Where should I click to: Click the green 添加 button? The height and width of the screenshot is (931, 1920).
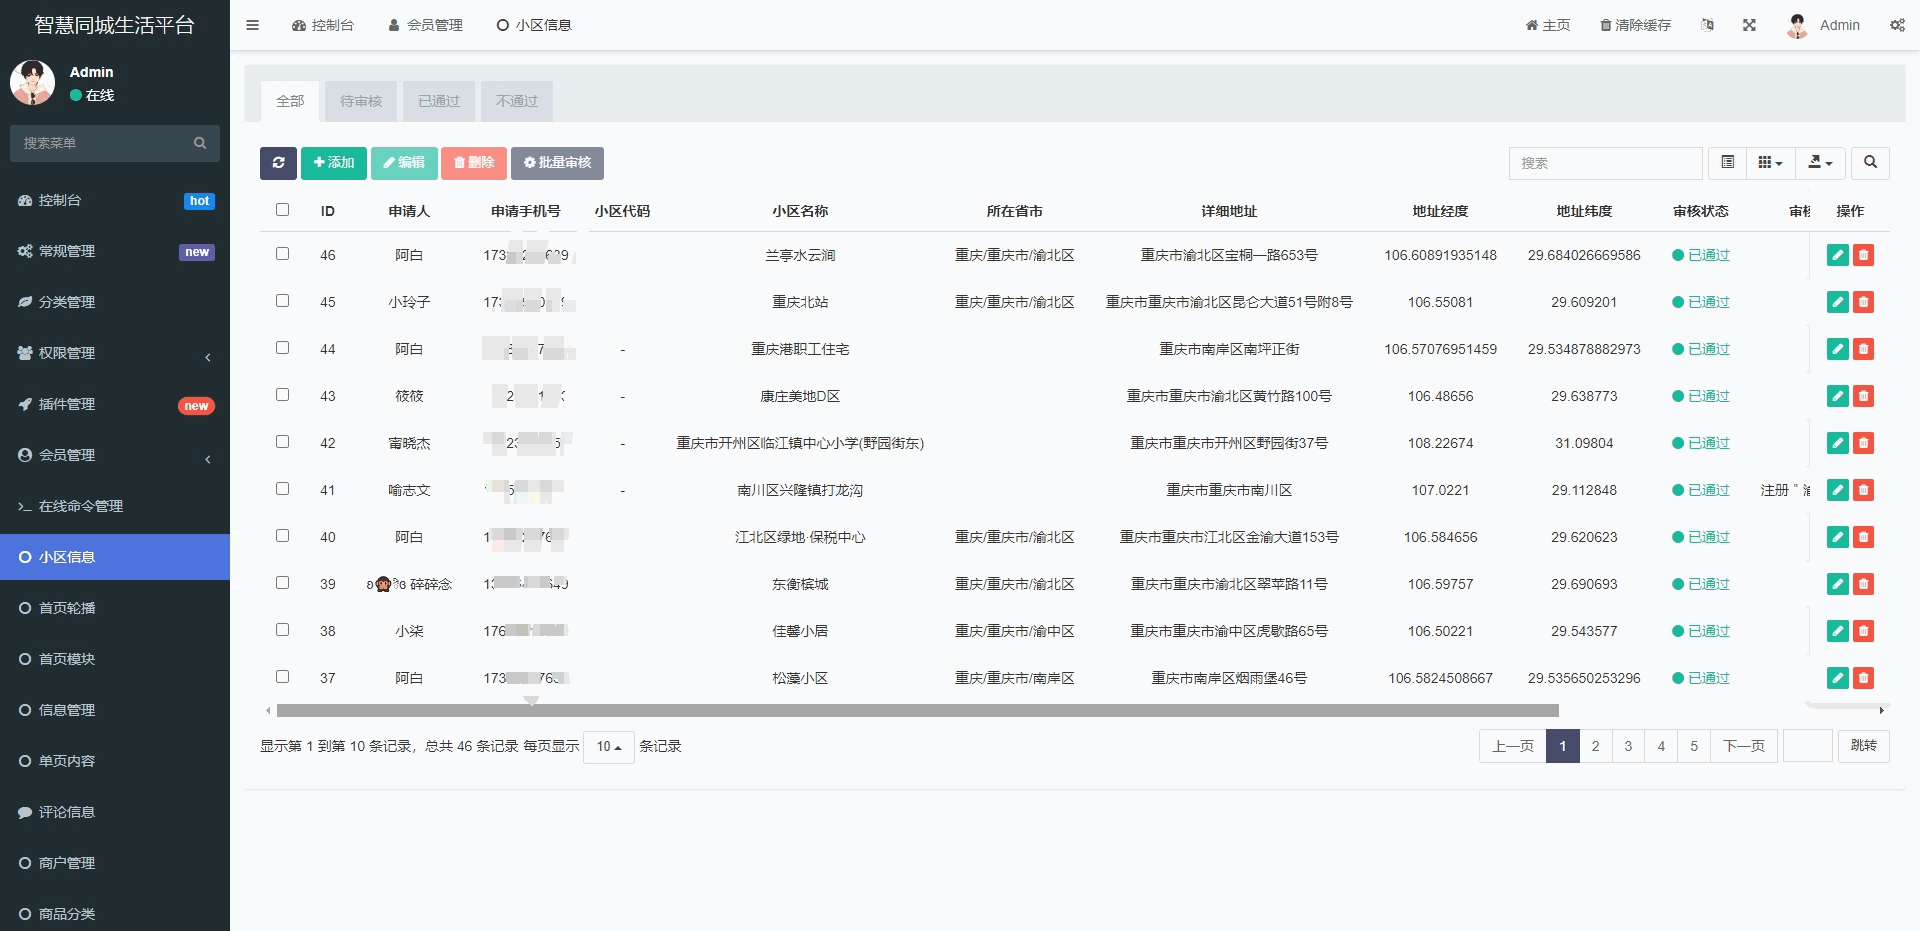pos(333,163)
